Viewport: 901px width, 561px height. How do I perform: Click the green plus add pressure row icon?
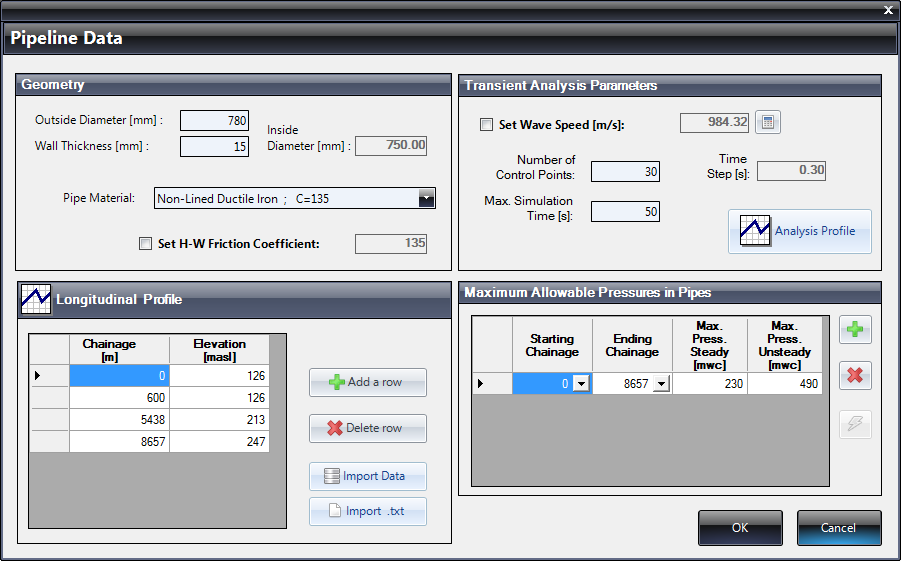(855, 329)
